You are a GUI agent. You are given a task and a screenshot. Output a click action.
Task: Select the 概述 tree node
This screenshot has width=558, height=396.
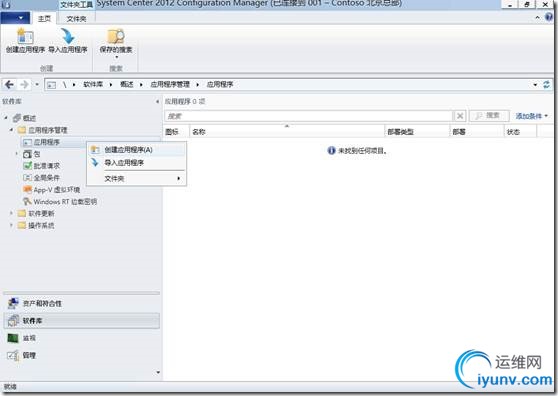click(29, 118)
